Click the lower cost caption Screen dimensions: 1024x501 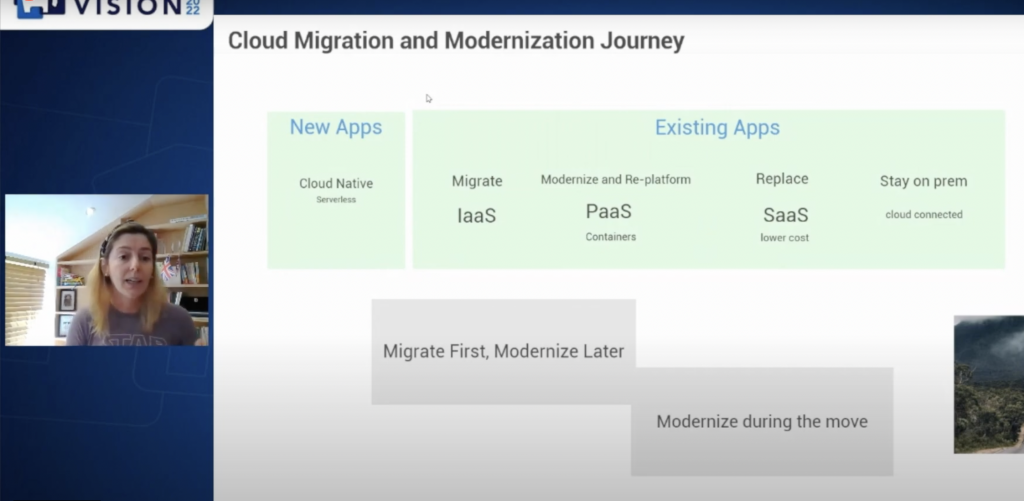tap(784, 238)
